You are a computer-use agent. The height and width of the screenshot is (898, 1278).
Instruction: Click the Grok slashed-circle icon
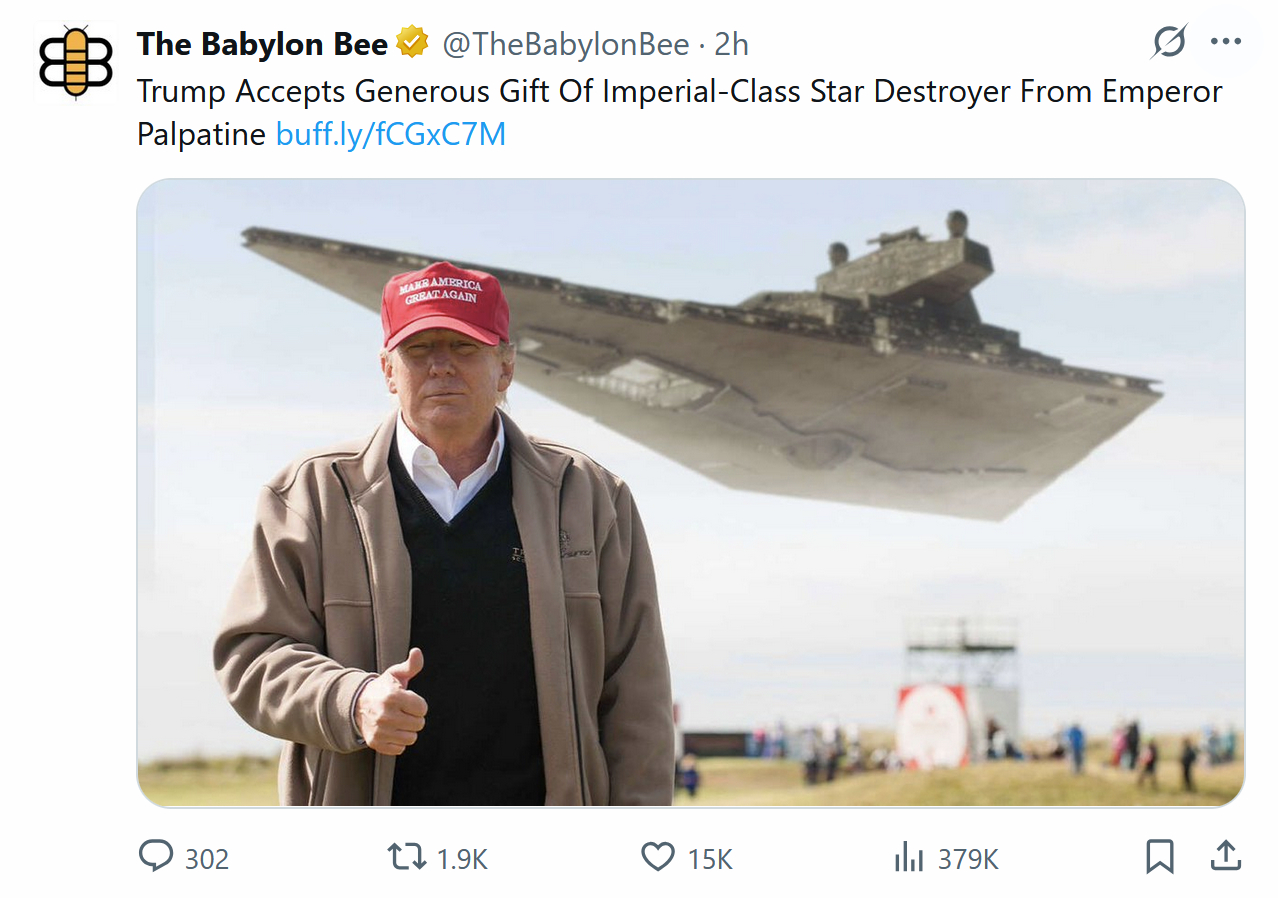1169,43
